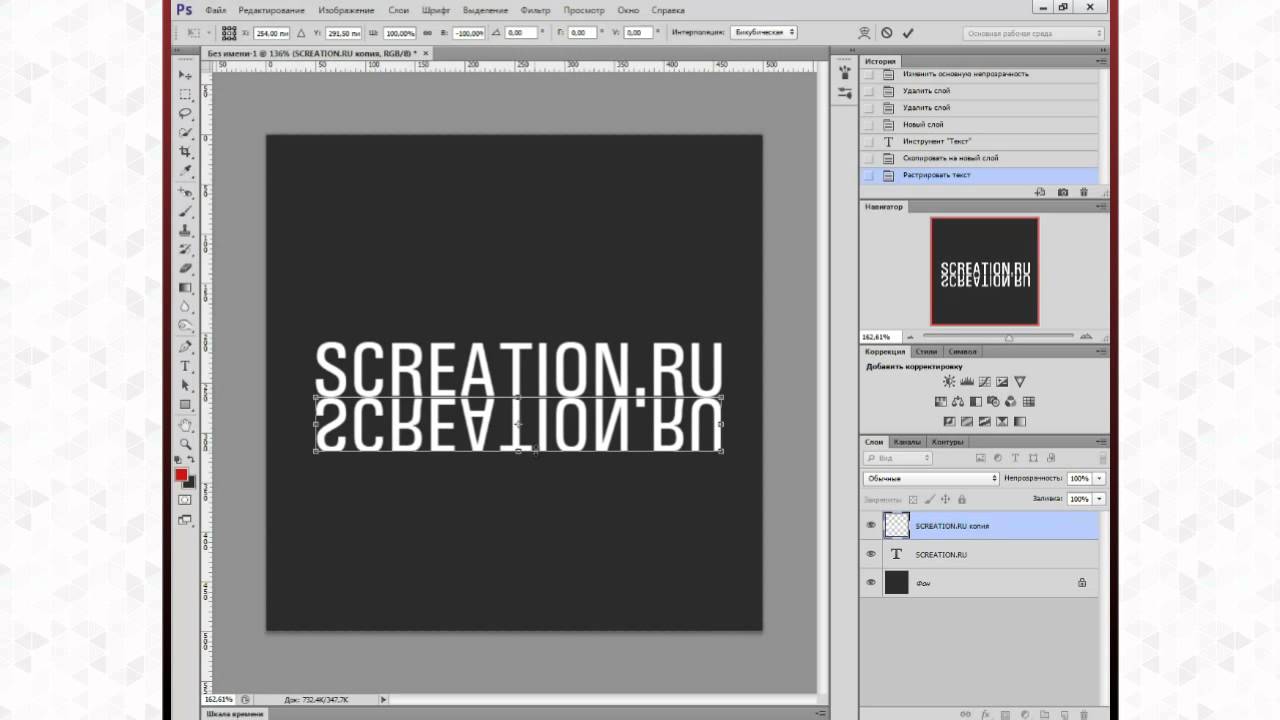Click the reference point location grid icon
Screen dimensions: 1280x720
pyautogui.click(x=229, y=33)
